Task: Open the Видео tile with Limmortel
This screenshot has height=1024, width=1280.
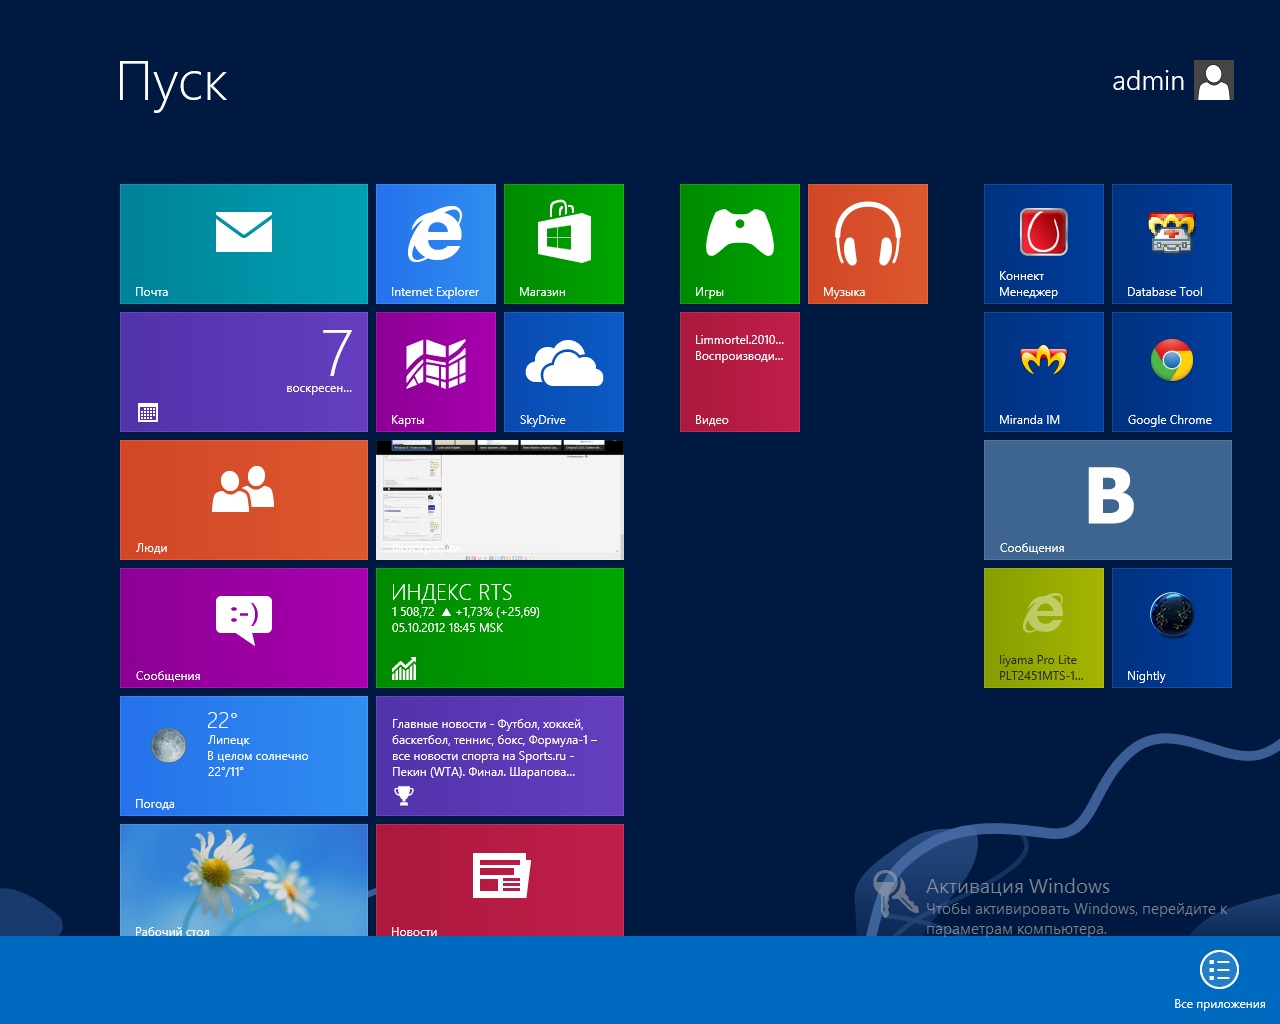Action: [739, 371]
